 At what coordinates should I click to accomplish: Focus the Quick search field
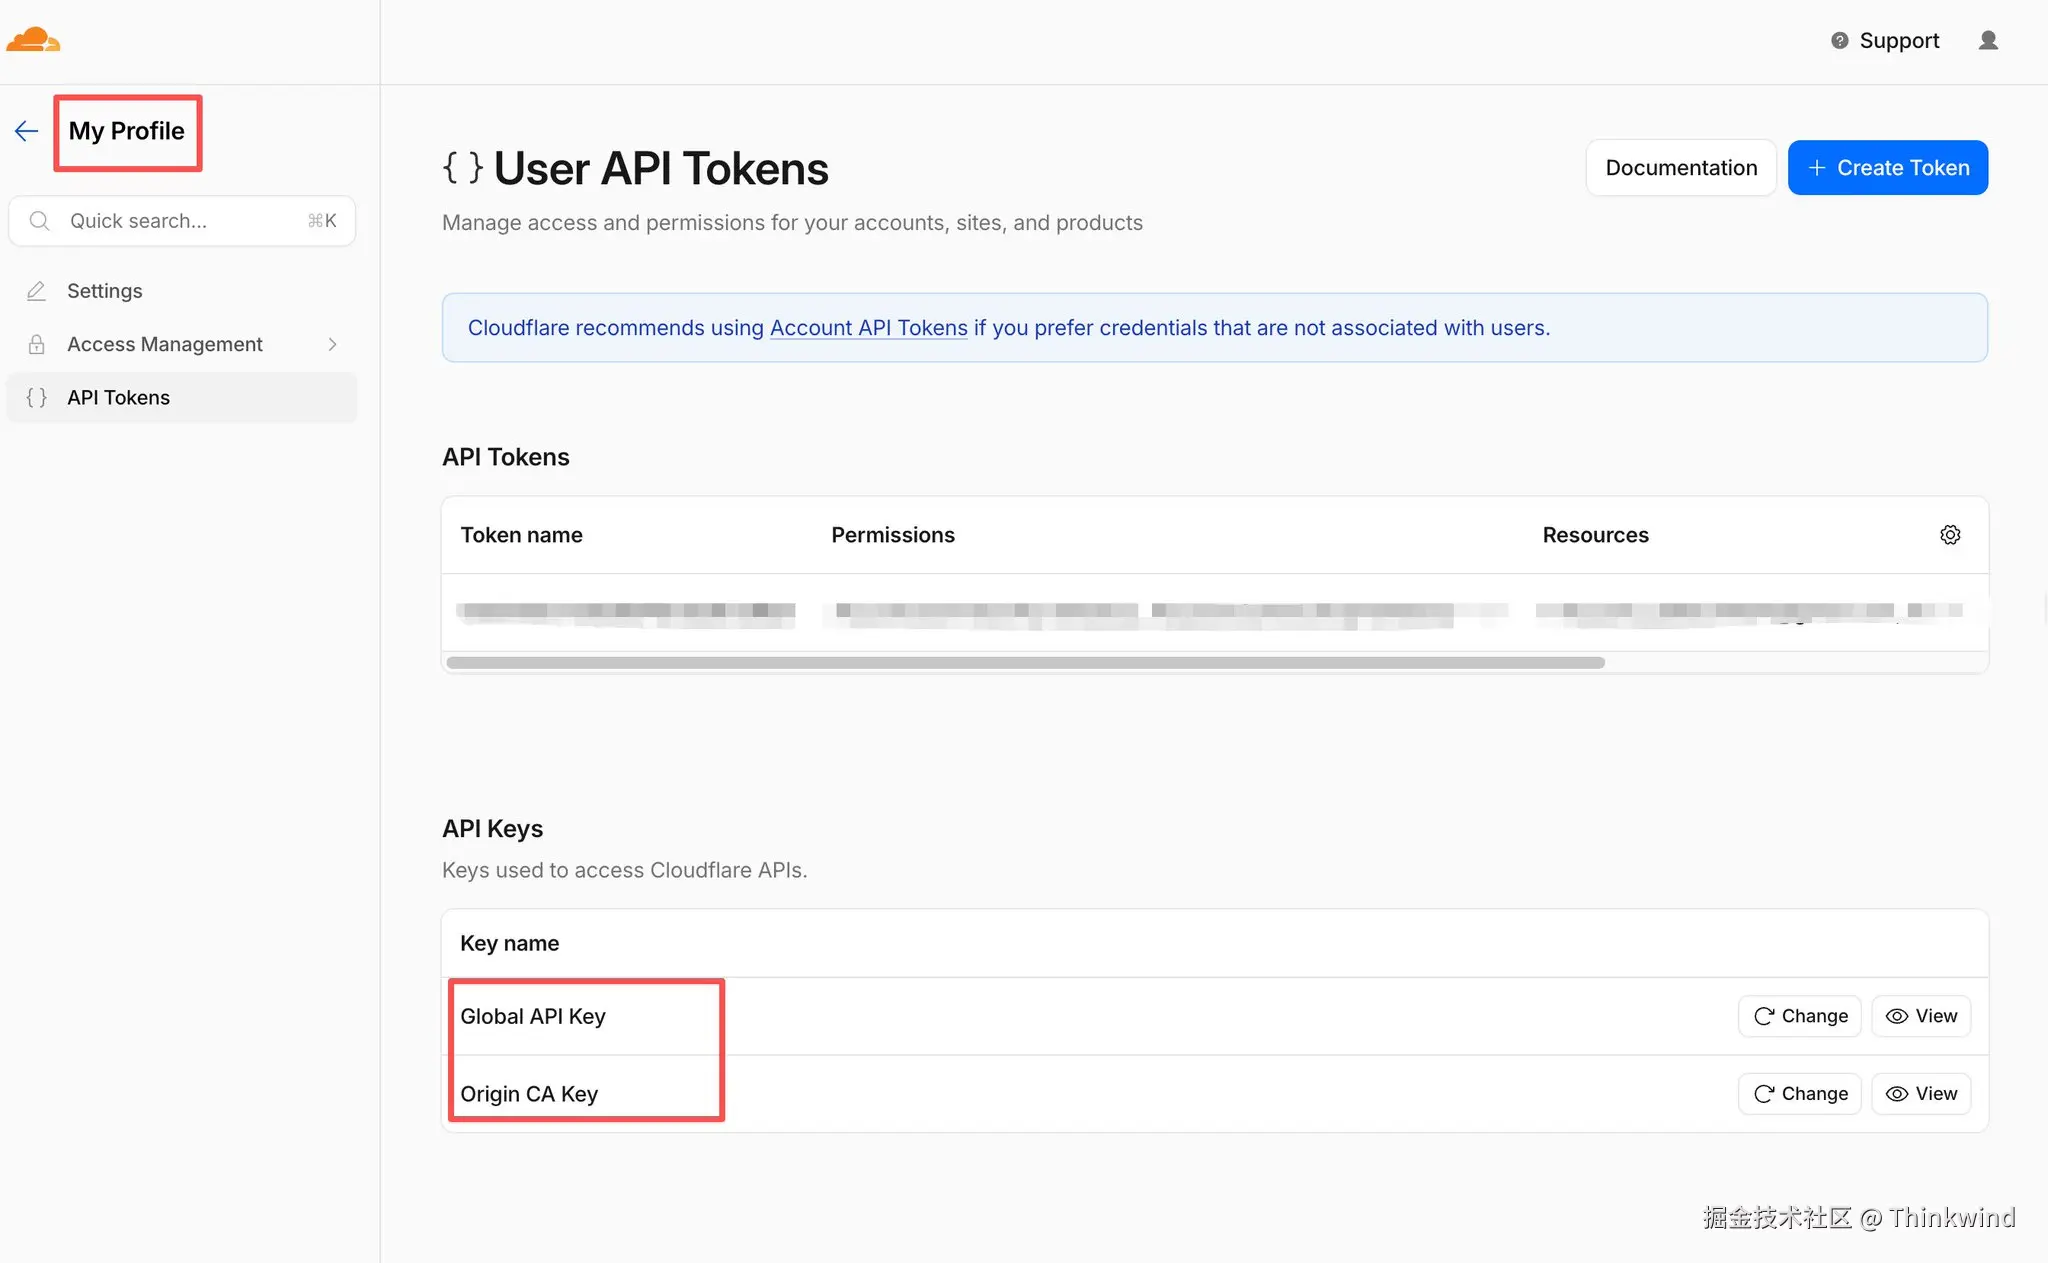pos(182,221)
